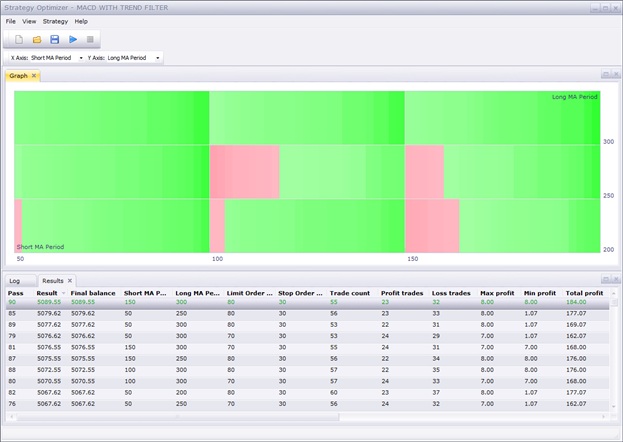The width and height of the screenshot is (623, 442).
Task: Open the File menu
Action: point(11,21)
